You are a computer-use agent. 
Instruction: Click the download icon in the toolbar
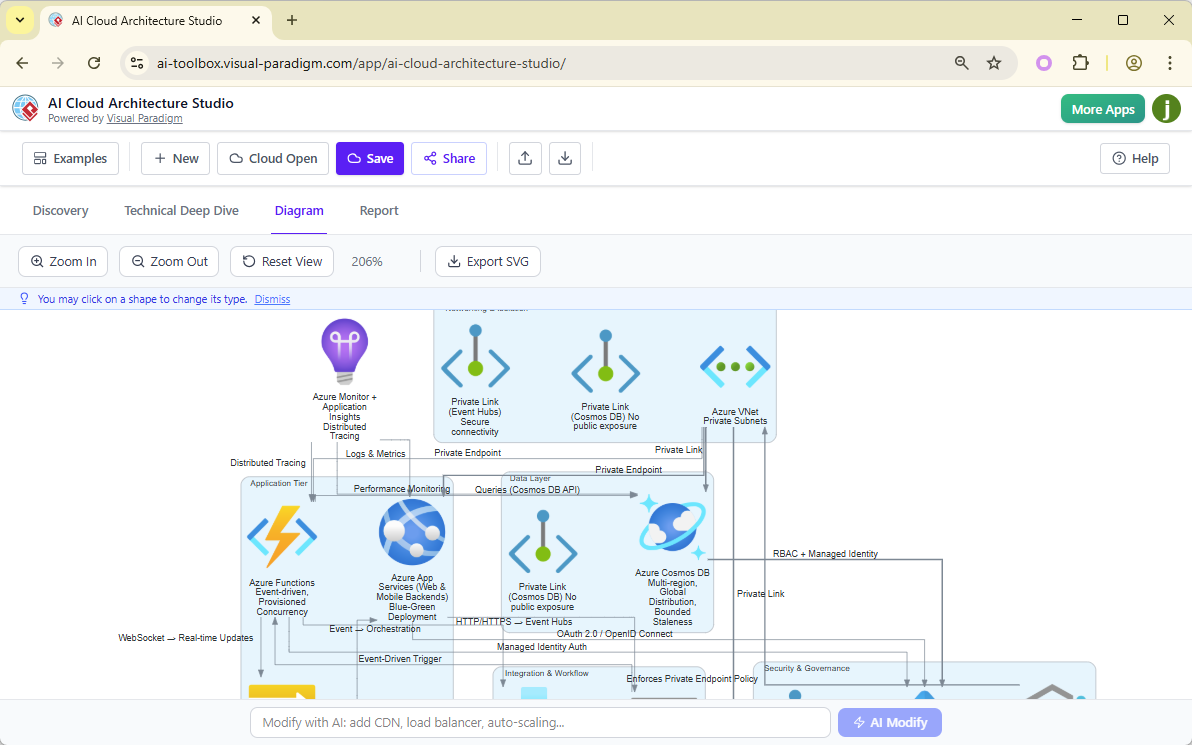click(x=565, y=158)
